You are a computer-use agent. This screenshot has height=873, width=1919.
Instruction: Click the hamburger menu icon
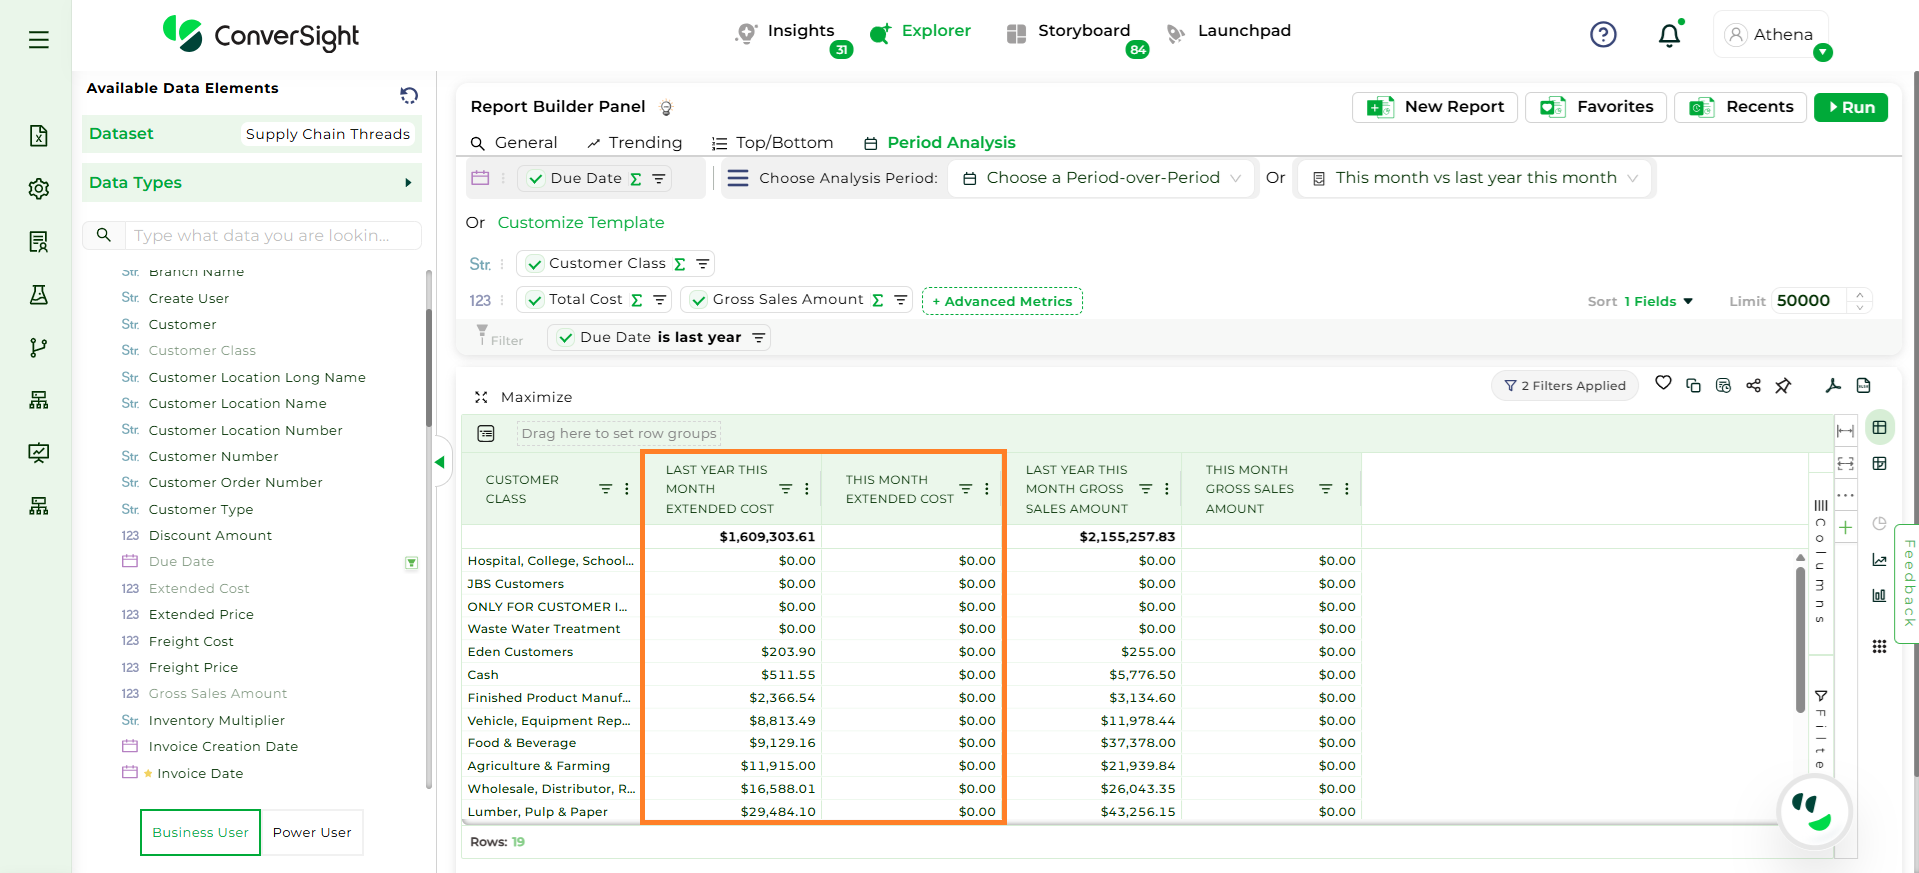(39, 40)
